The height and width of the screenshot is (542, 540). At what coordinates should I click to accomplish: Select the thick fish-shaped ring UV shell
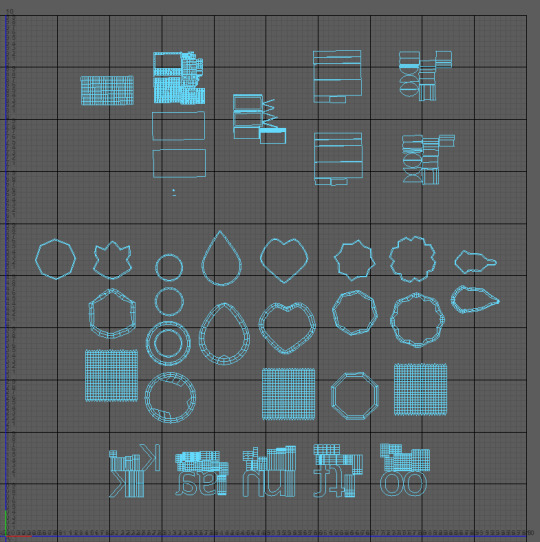pyautogui.click(x=475, y=299)
